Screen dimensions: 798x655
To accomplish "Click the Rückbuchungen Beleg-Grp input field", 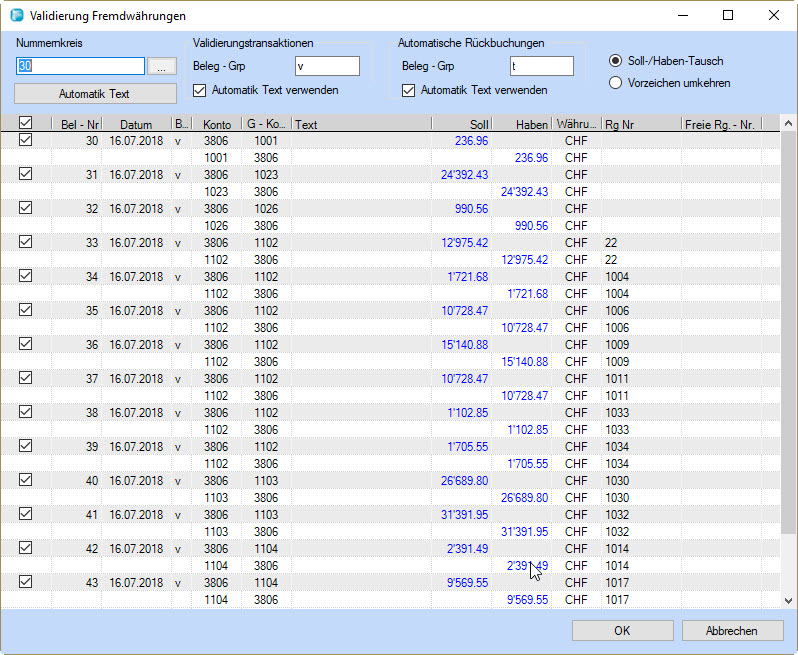I will click(541, 66).
